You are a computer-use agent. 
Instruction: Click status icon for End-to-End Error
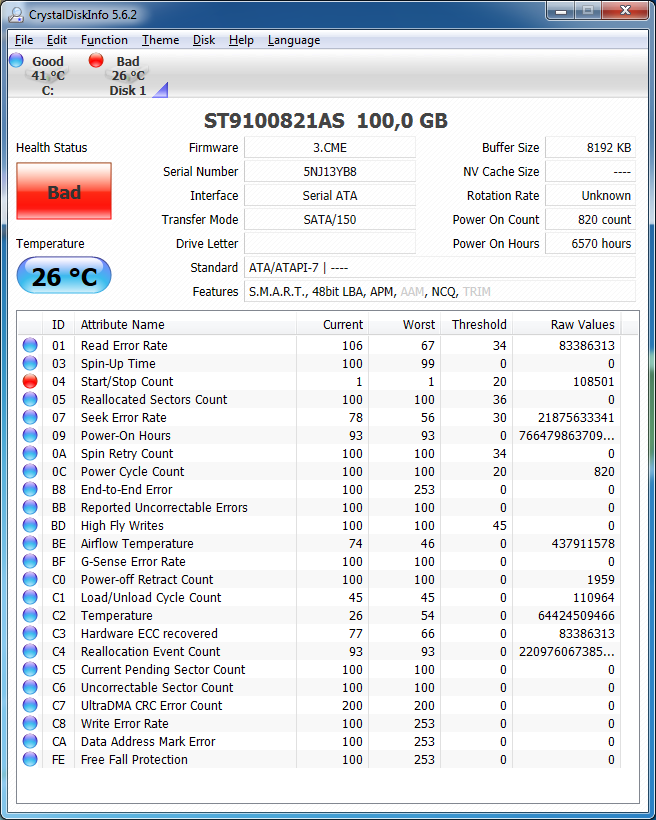[30, 489]
